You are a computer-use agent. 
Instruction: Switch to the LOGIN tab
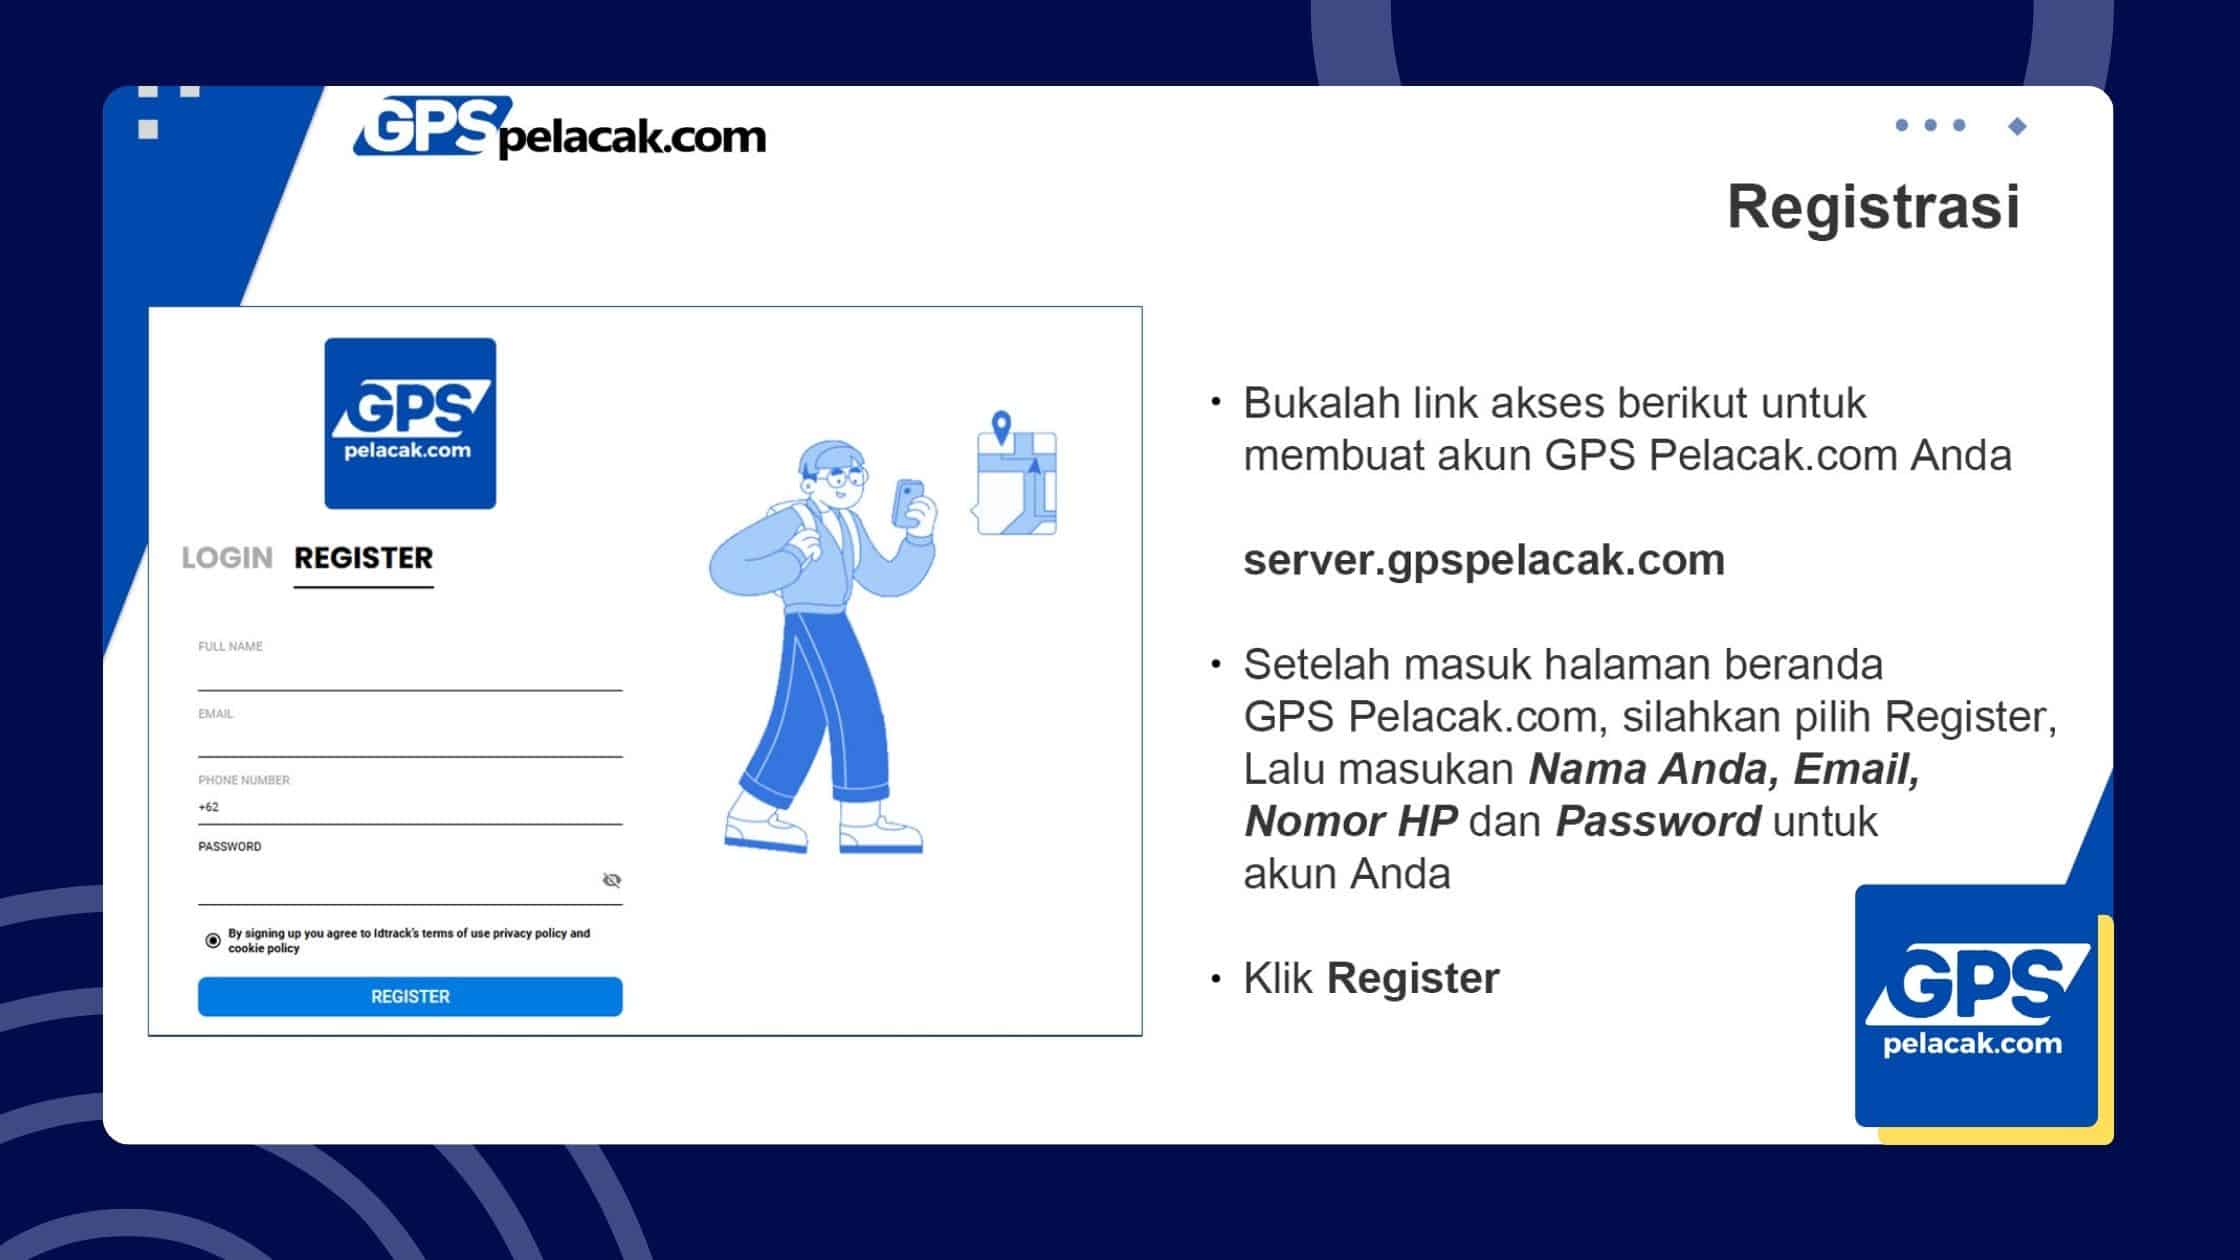[x=228, y=557]
